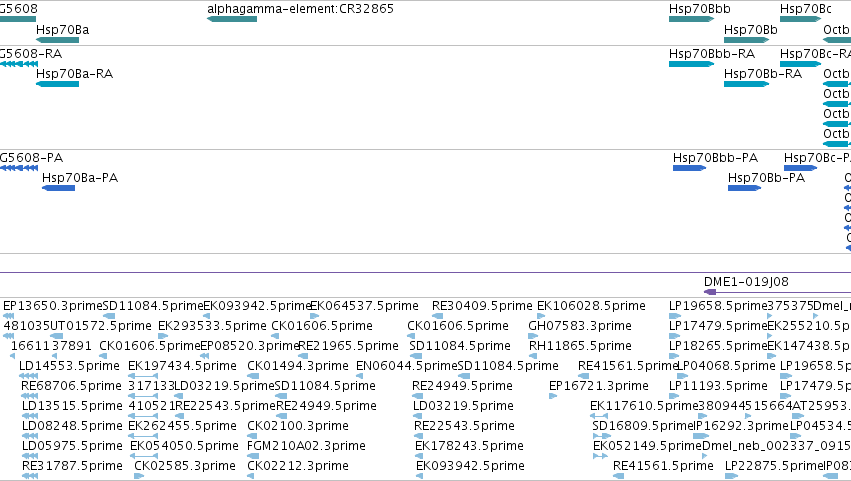
Task: Click the RE30409.5prime EST label
Action: click(x=482, y=306)
